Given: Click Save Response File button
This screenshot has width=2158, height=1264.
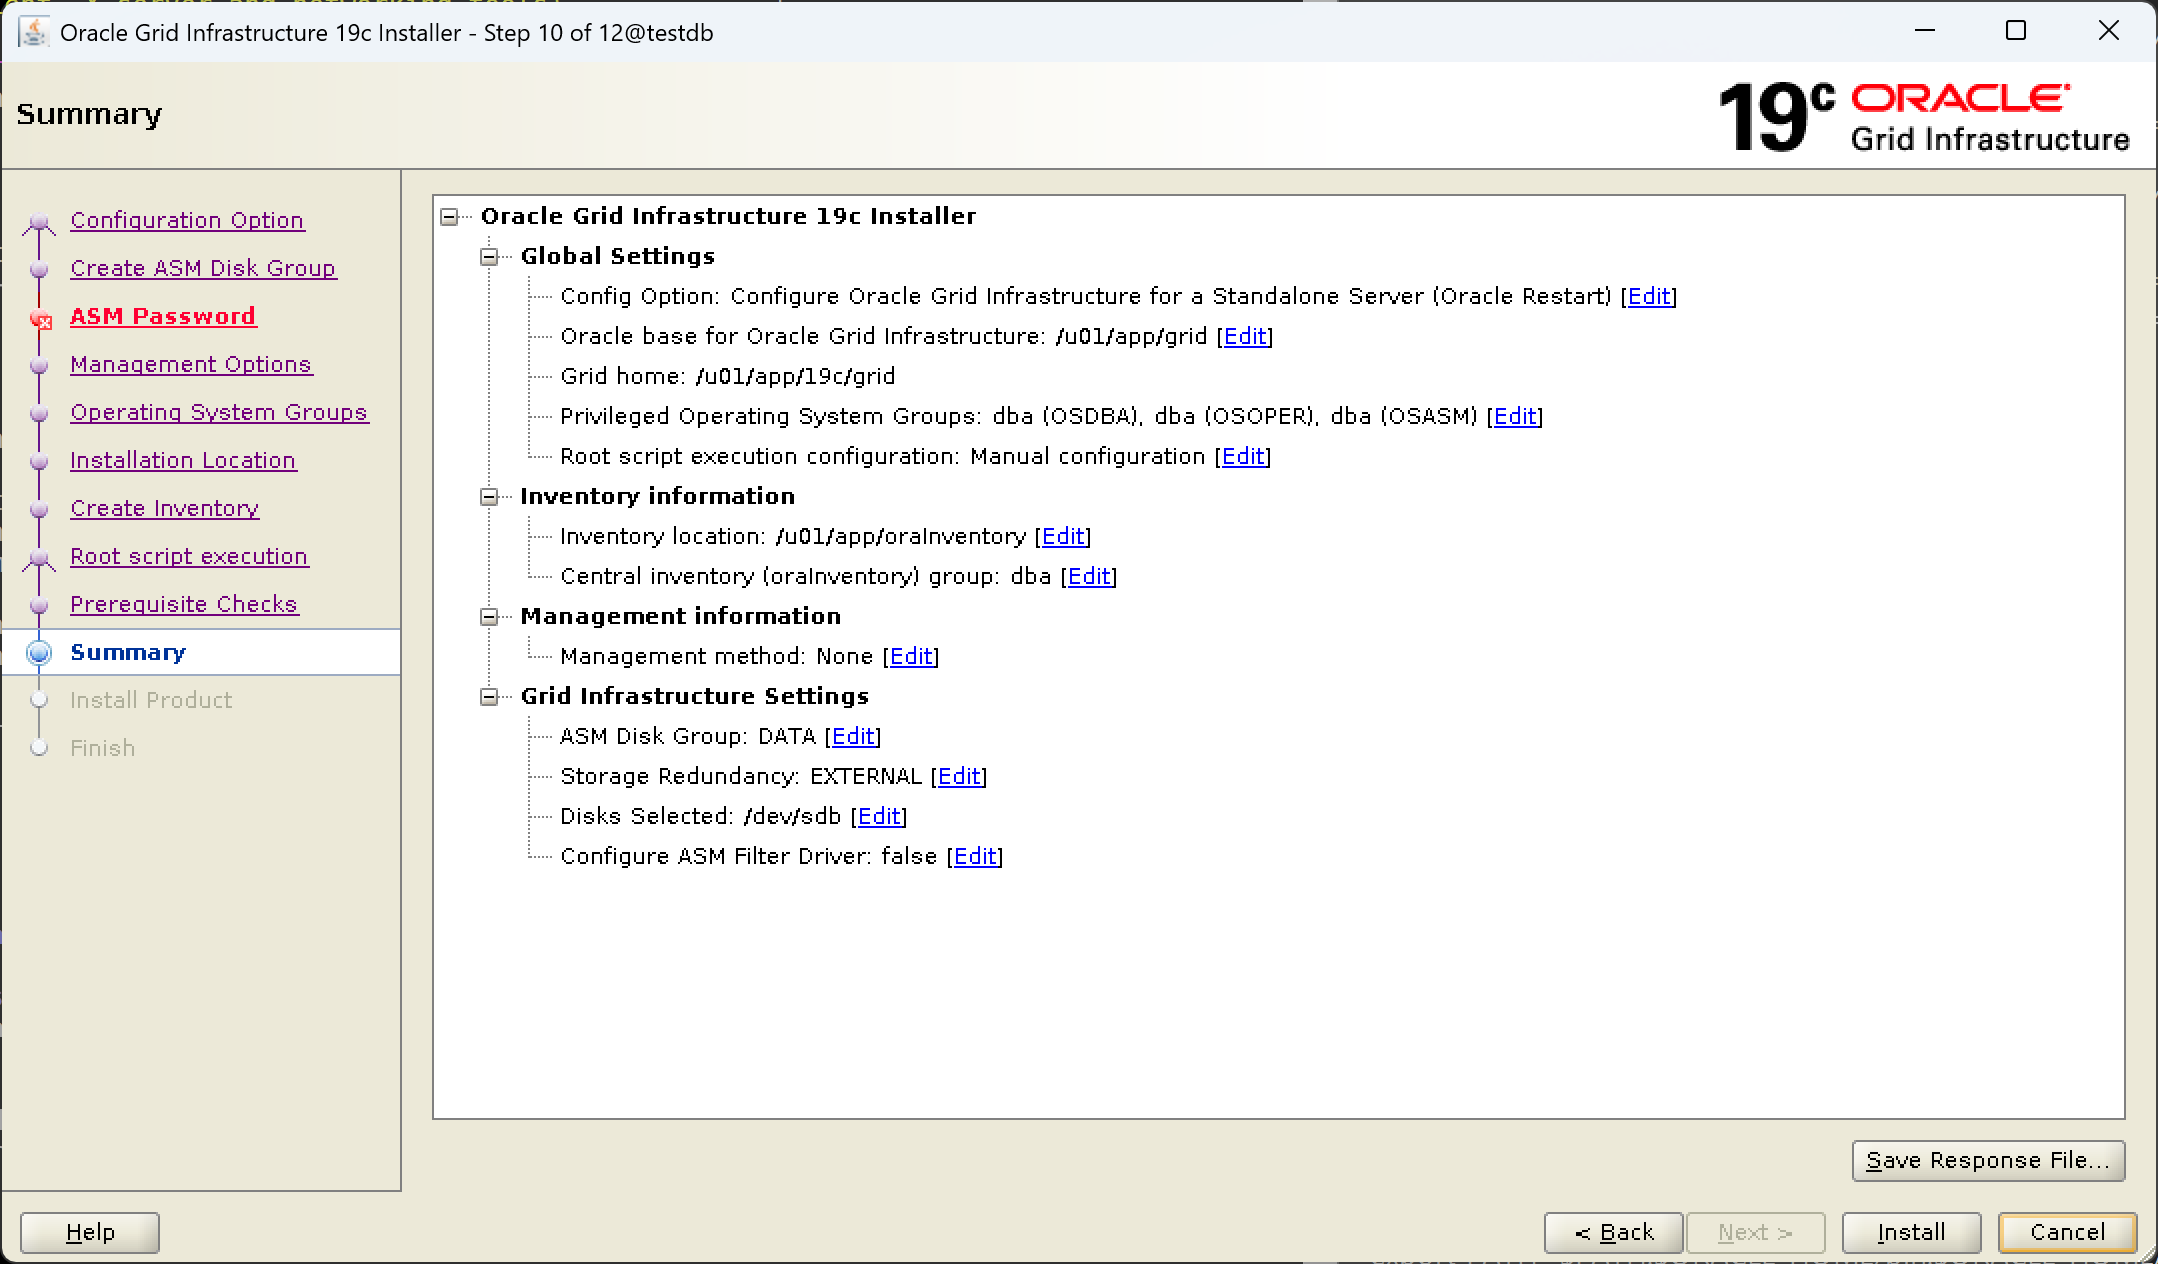Looking at the screenshot, I should [1987, 1160].
